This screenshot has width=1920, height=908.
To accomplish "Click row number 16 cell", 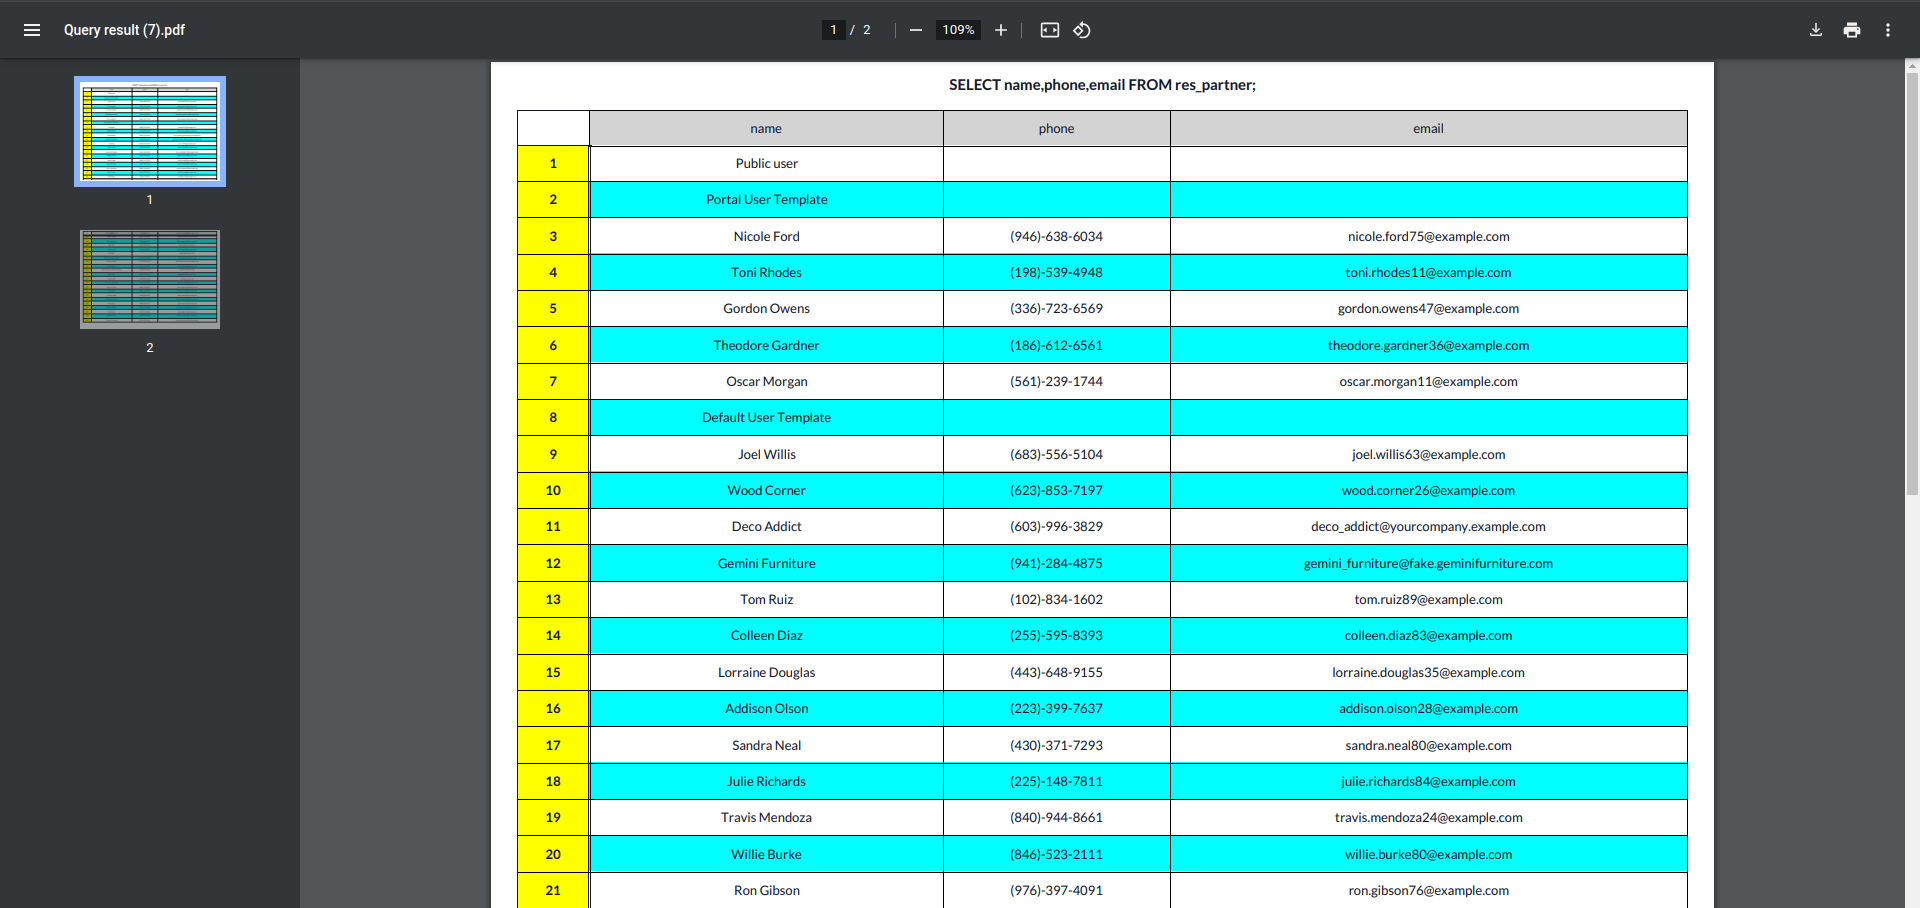I will pyautogui.click(x=553, y=708).
